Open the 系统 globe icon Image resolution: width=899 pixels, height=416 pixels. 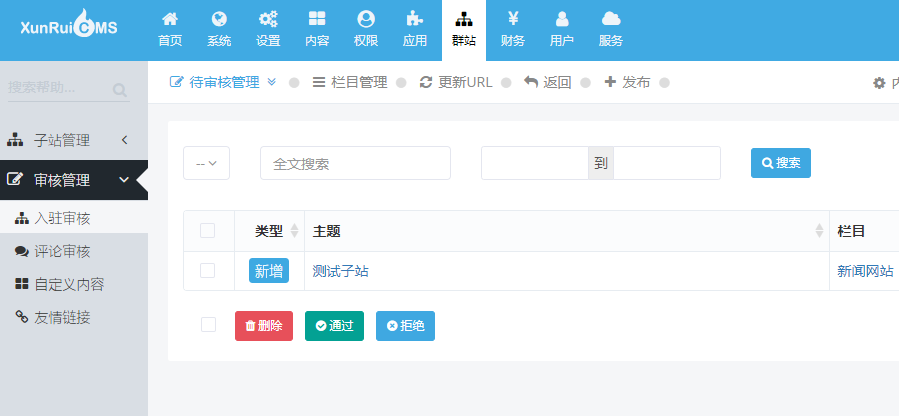coord(219,19)
